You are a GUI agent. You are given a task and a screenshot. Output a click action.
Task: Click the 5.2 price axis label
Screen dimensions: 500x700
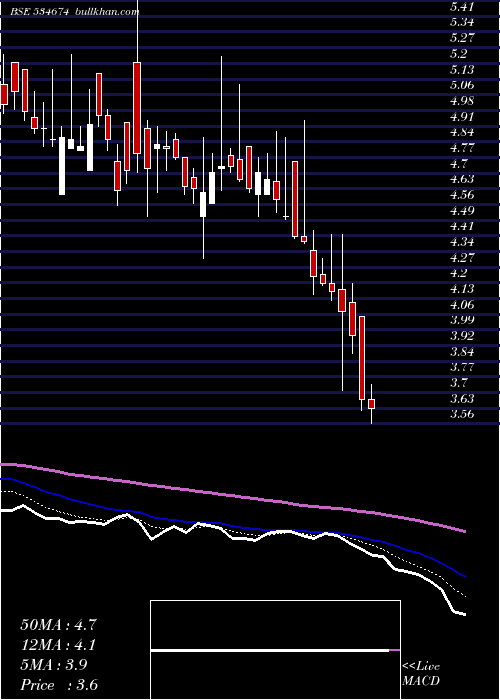pos(459,54)
